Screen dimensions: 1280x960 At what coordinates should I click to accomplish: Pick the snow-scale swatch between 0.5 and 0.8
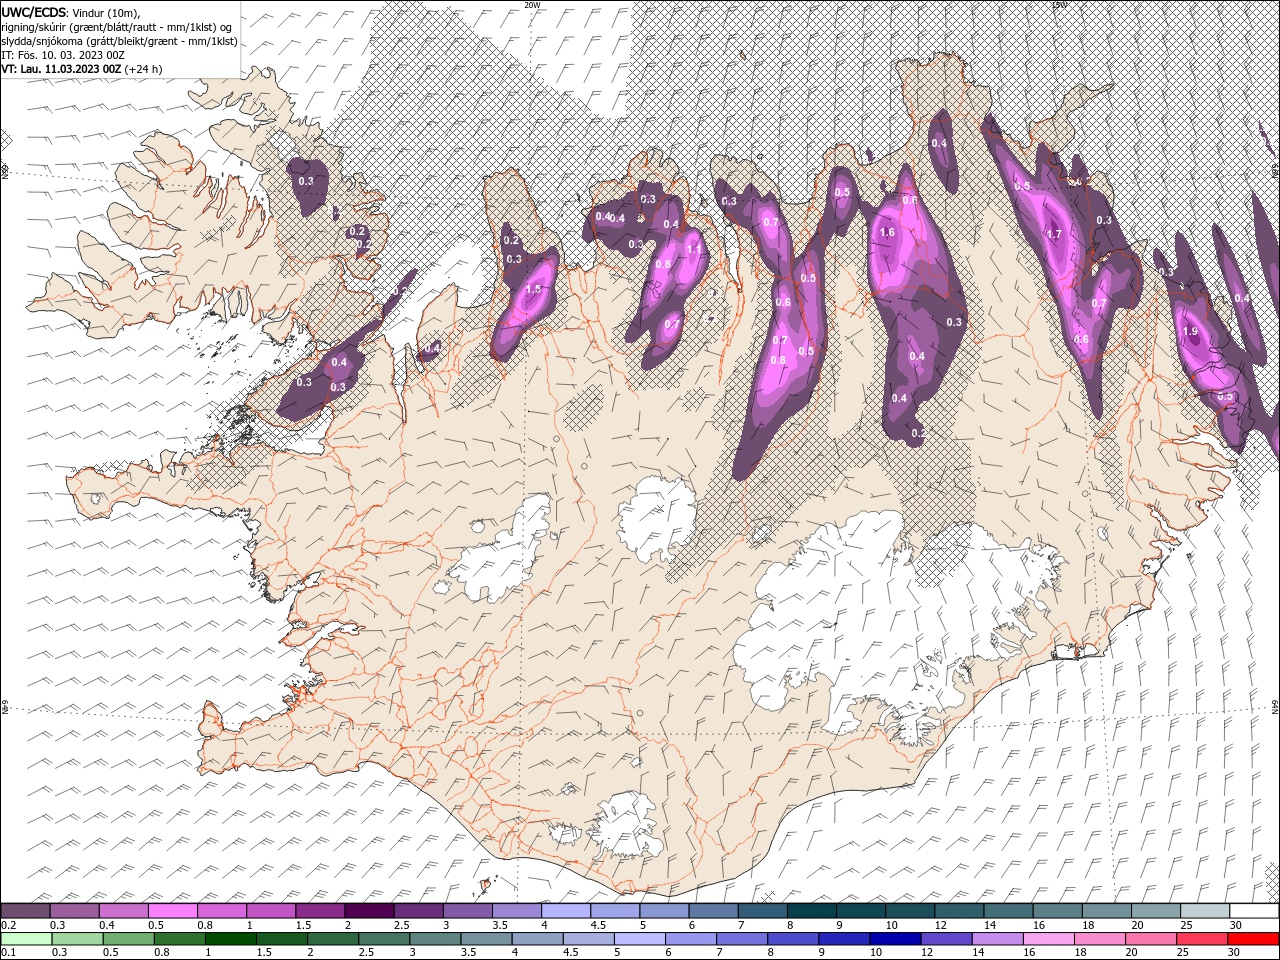tap(173, 911)
